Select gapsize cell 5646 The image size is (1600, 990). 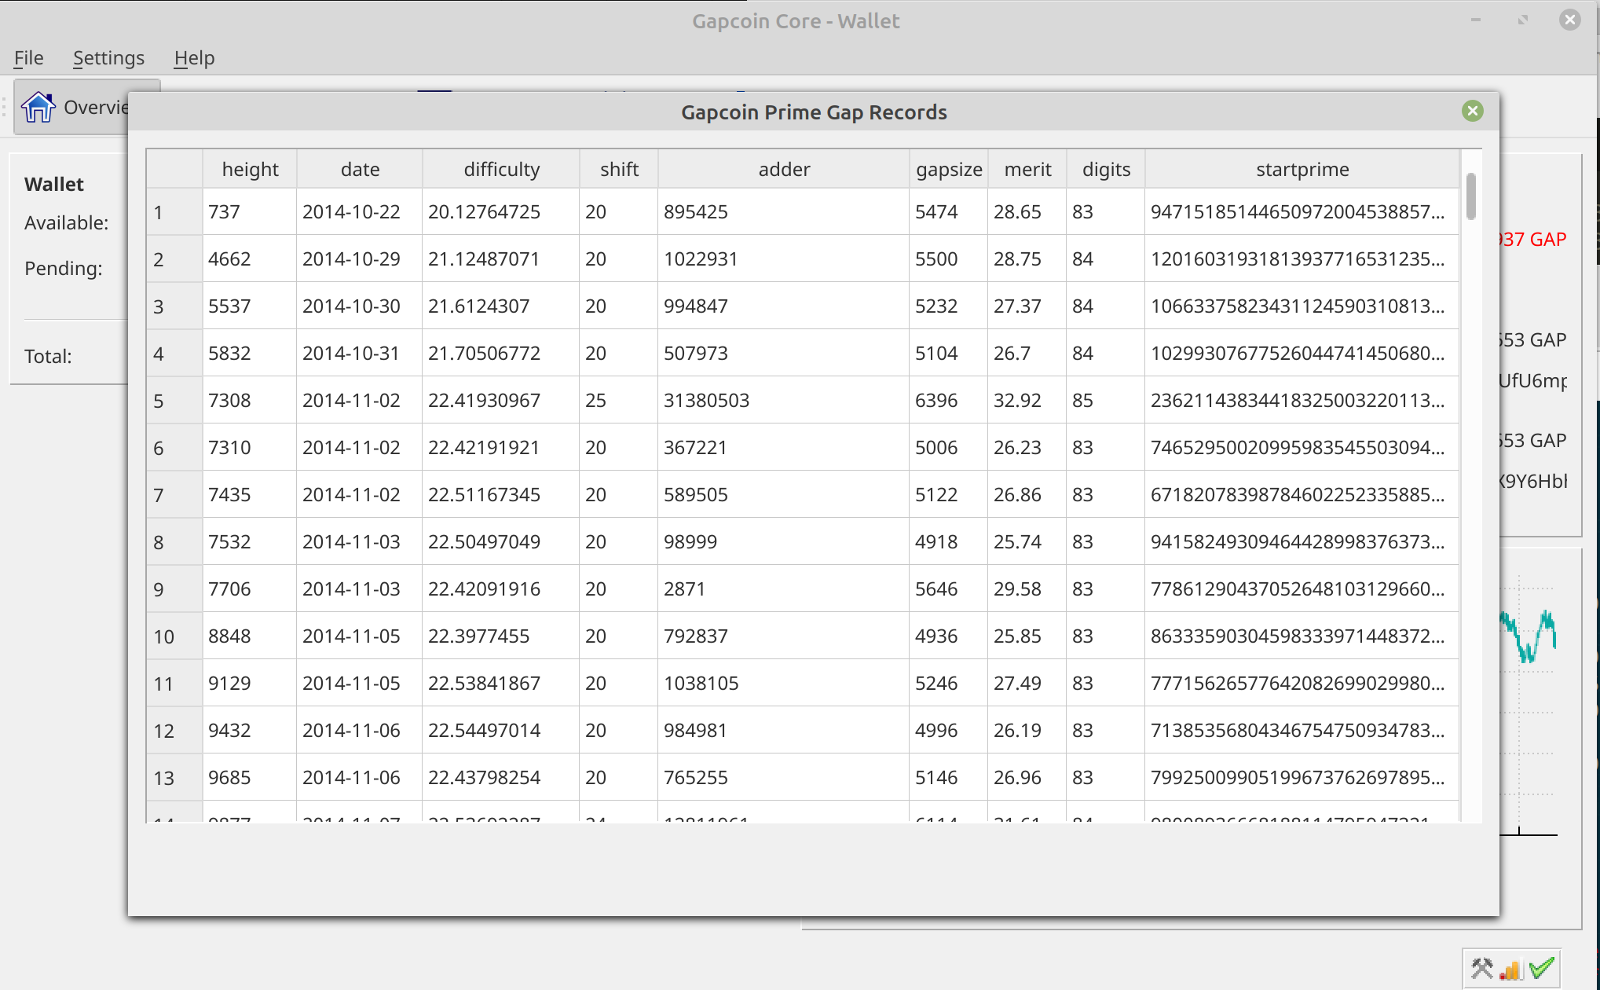point(949,589)
